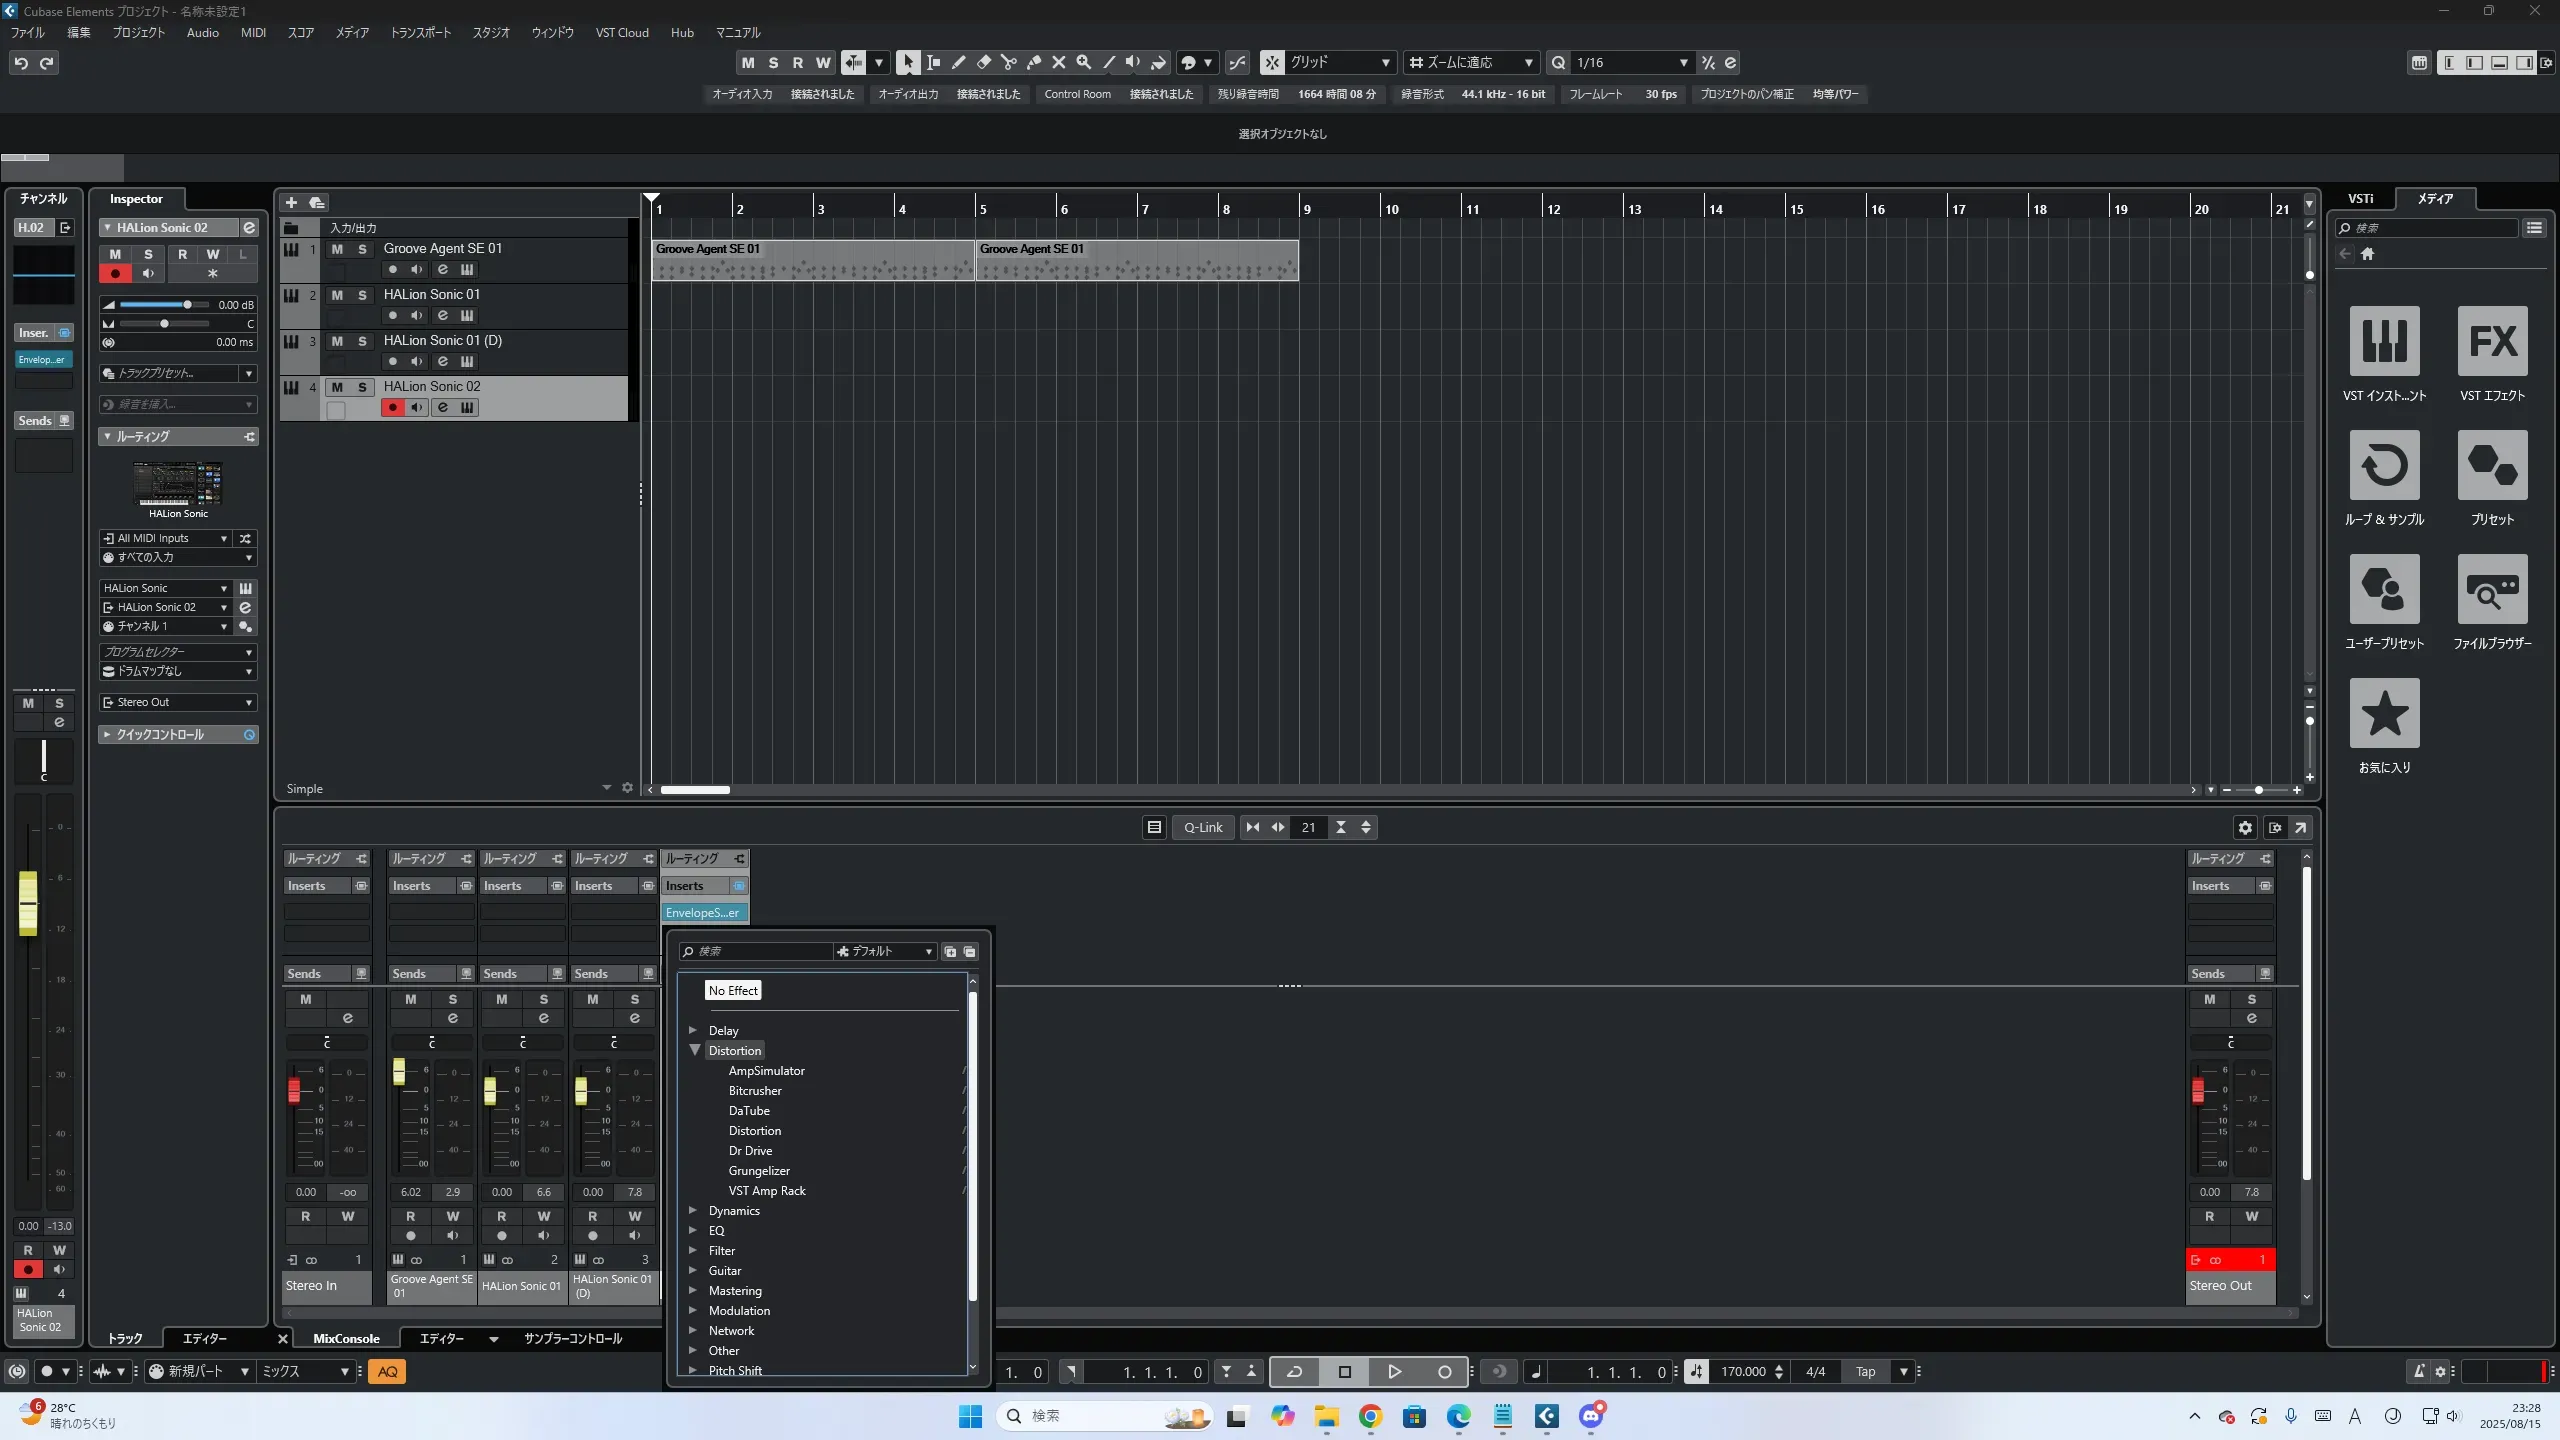The width and height of the screenshot is (2560, 1440).
Task: Open Loops & Samples tile
Action: [2384, 466]
